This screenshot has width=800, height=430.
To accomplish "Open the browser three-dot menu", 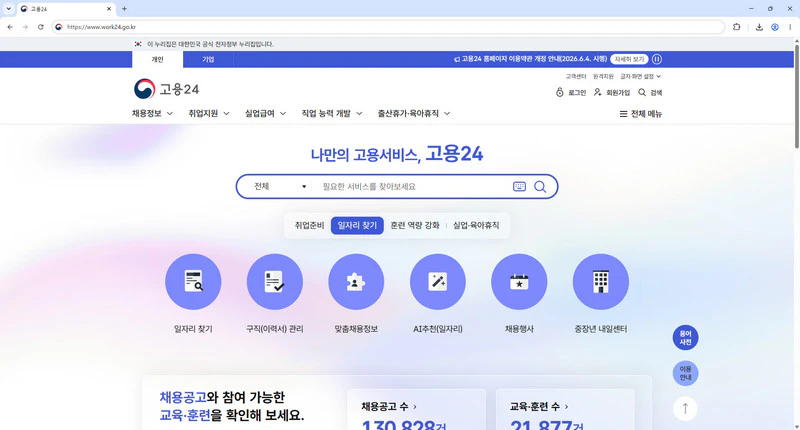I will coord(790,27).
